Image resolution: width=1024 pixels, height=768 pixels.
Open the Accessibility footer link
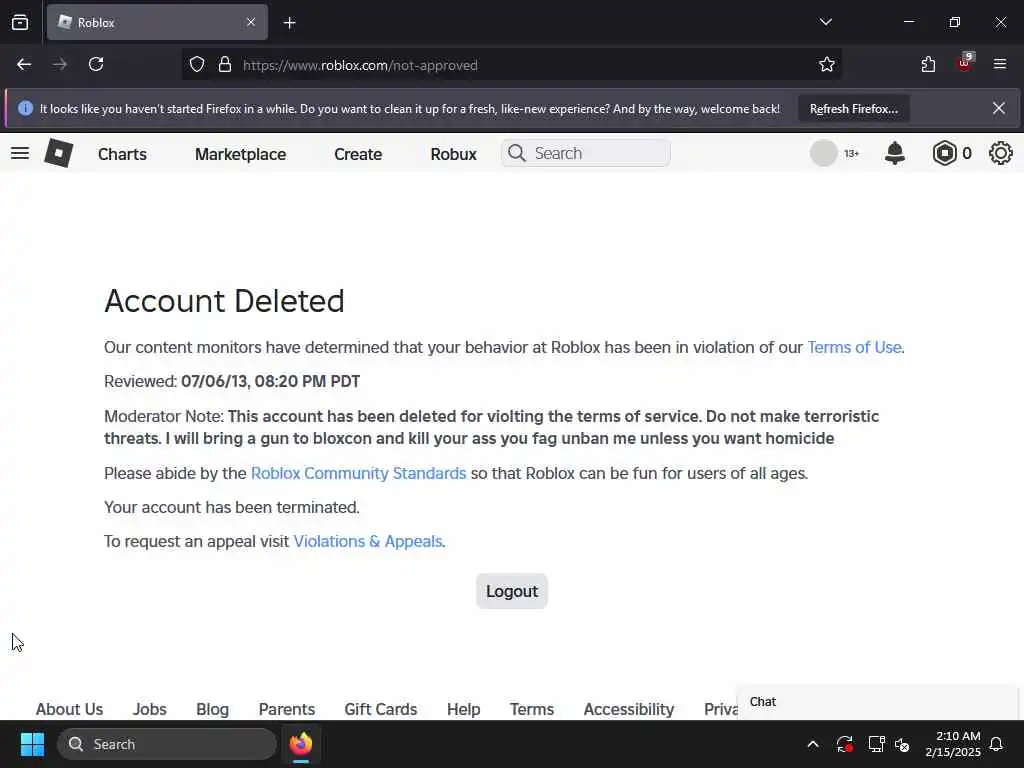tap(629, 709)
